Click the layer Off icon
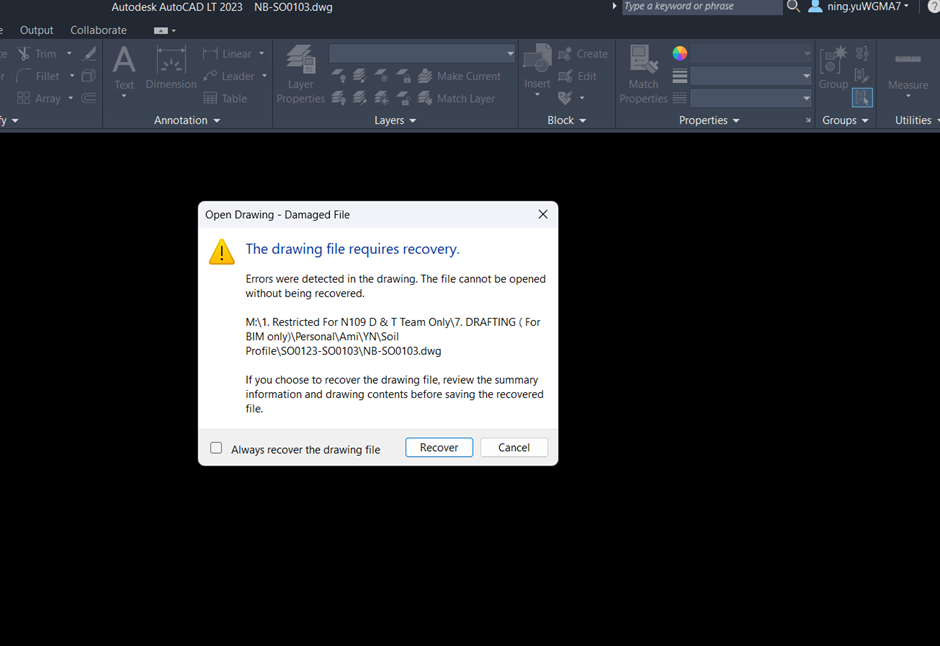Viewport: 940px width, 646px height. point(339,76)
